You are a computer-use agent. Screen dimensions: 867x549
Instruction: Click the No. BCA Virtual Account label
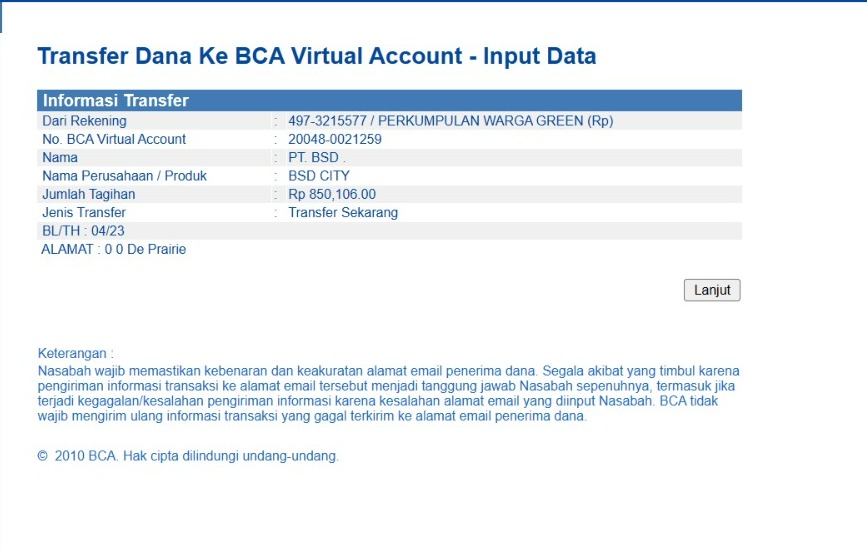114,139
